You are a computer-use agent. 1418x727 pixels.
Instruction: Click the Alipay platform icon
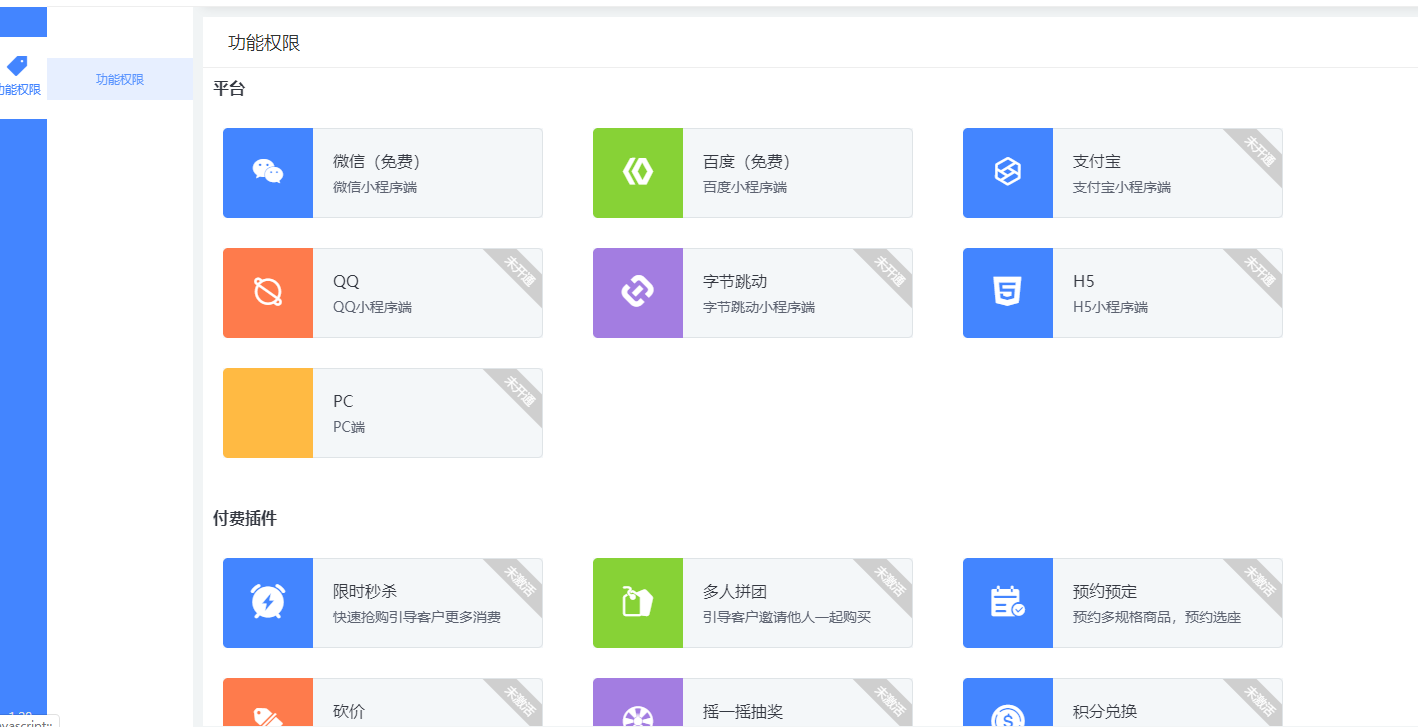pos(1007,172)
